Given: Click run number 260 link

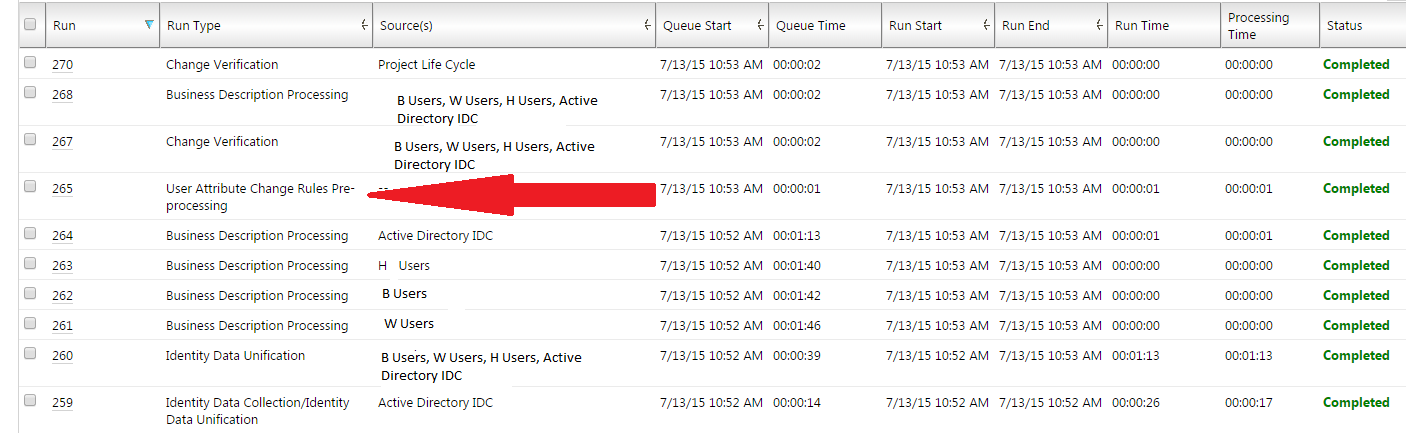Looking at the screenshot, I should click(62, 356).
